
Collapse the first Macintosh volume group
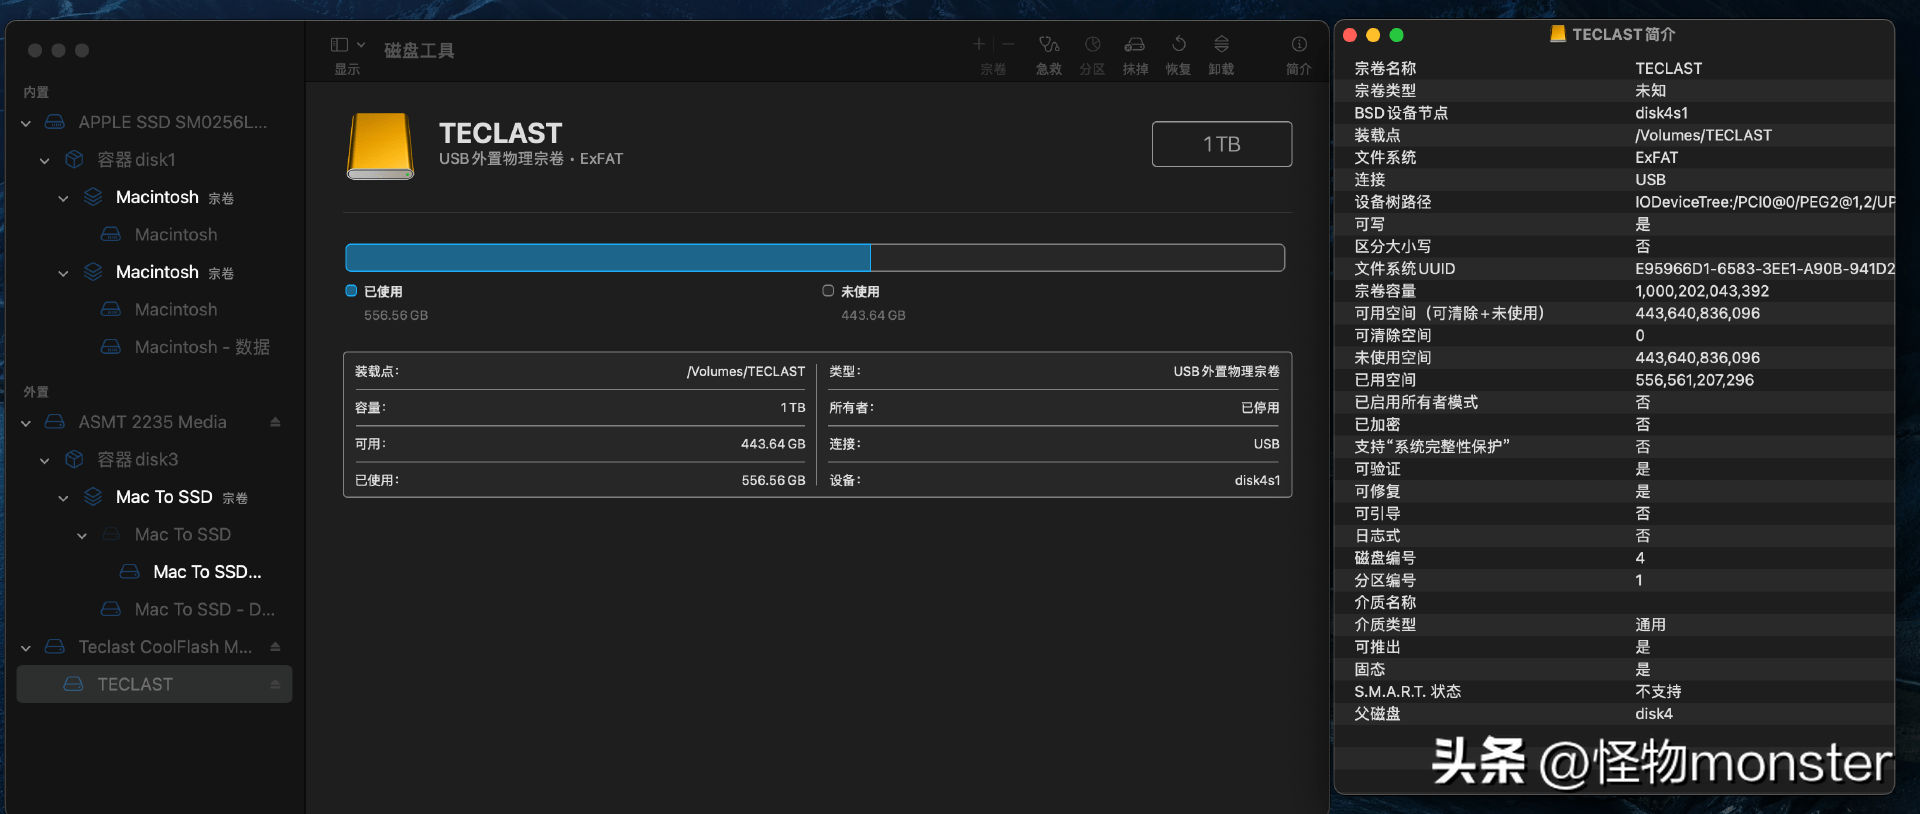(63, 198)
